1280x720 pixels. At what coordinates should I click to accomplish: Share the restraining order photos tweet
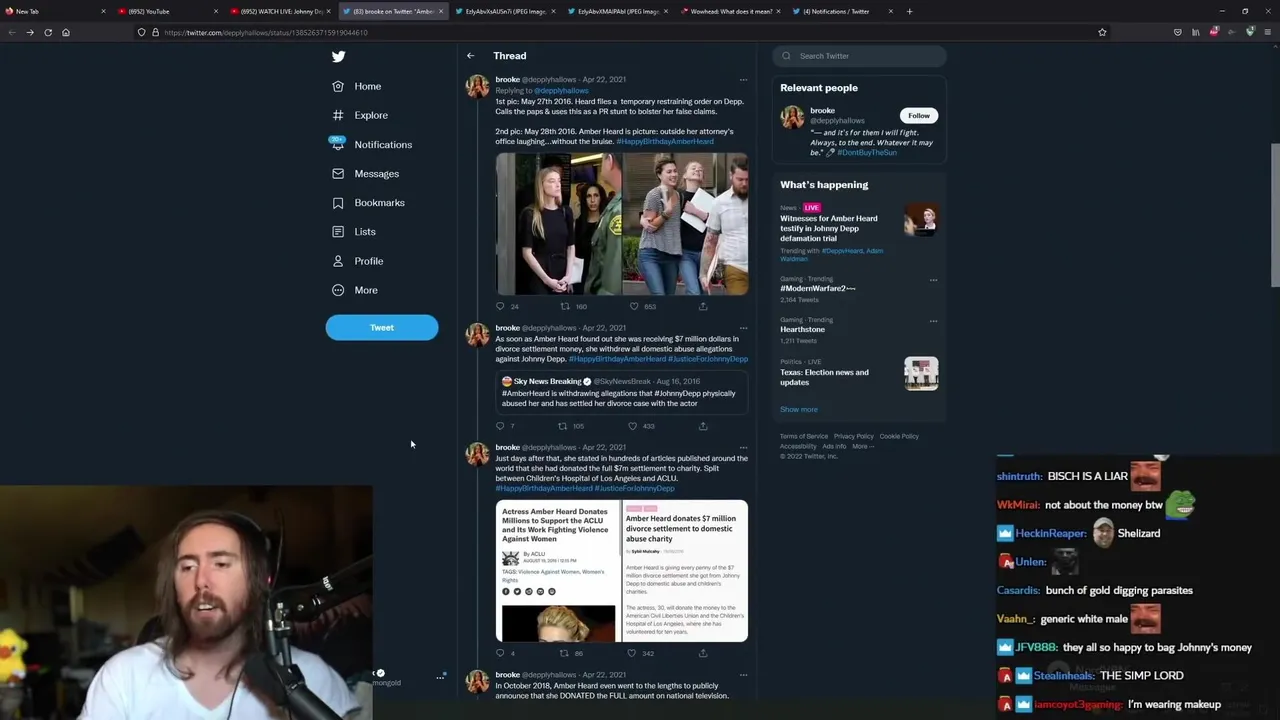703,306
